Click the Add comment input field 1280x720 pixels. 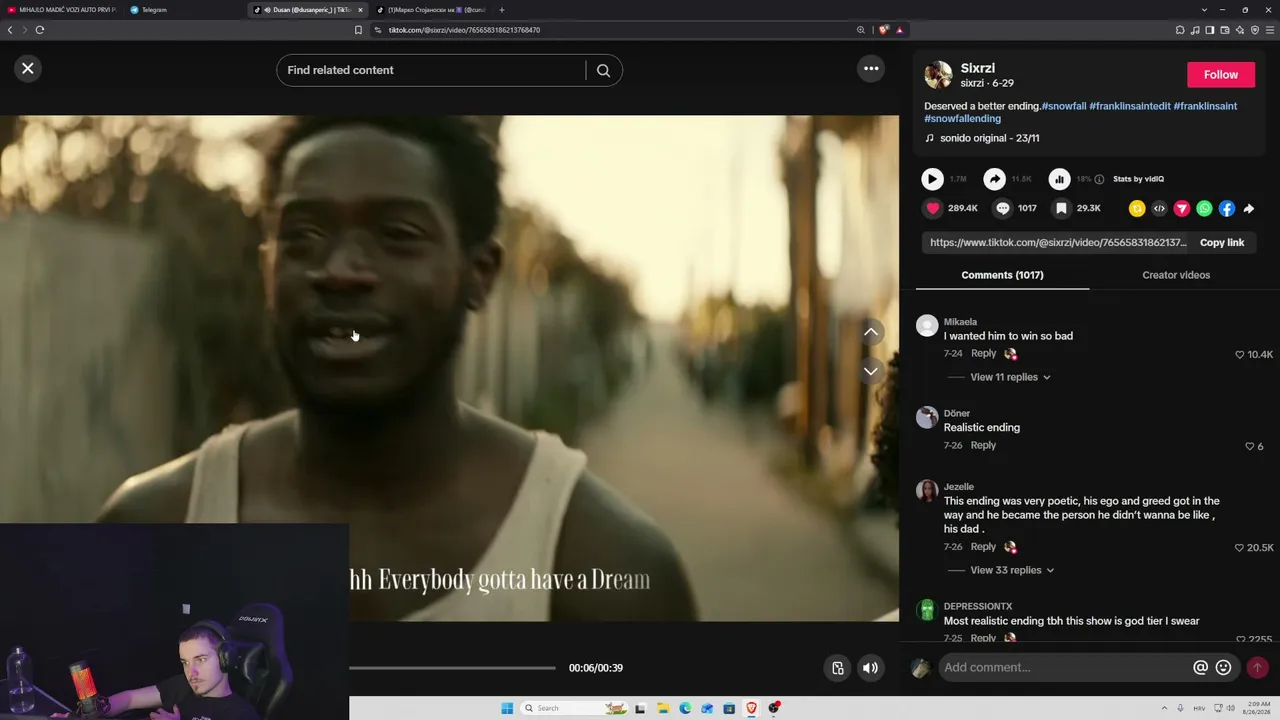coord(1064,668)
